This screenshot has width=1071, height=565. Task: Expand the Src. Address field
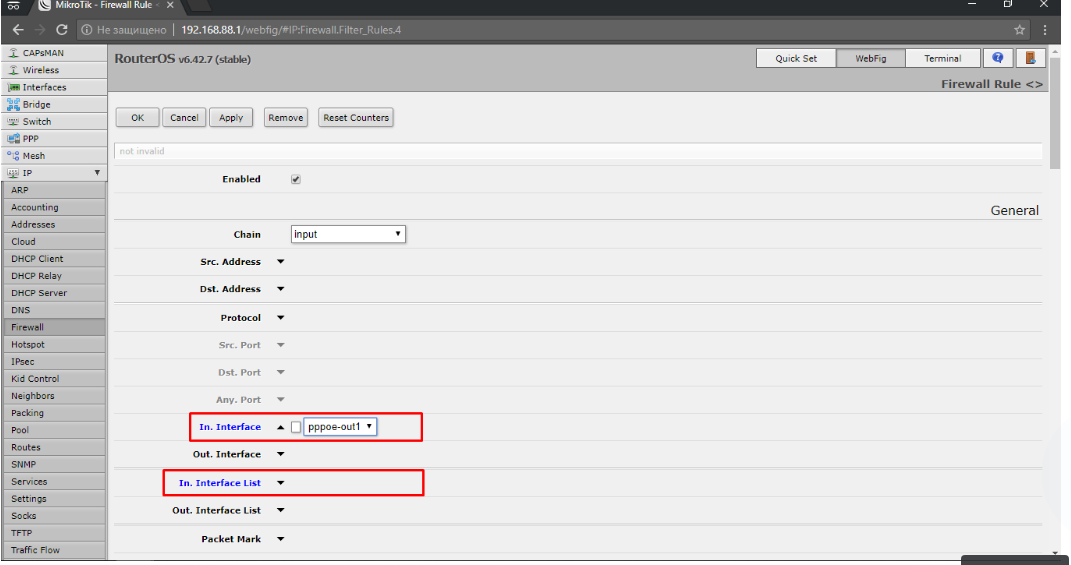click(x=281, y=262)
